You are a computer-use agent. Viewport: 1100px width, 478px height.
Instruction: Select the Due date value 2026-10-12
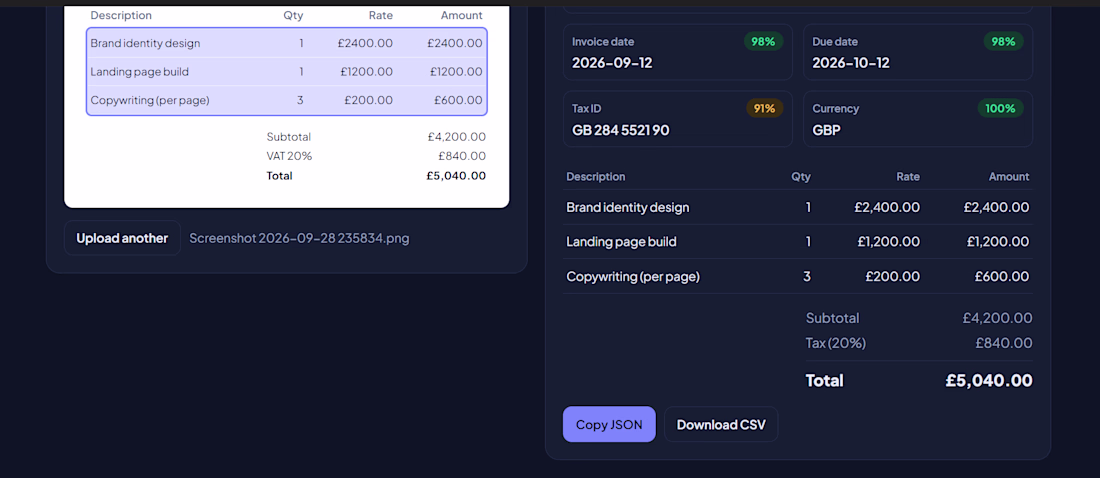point(851,62)
